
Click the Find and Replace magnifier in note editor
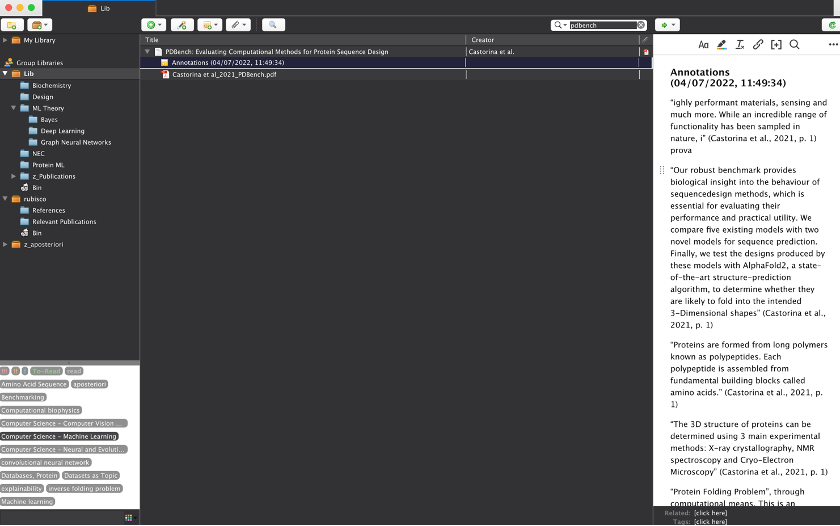click(x=794, y=45)
